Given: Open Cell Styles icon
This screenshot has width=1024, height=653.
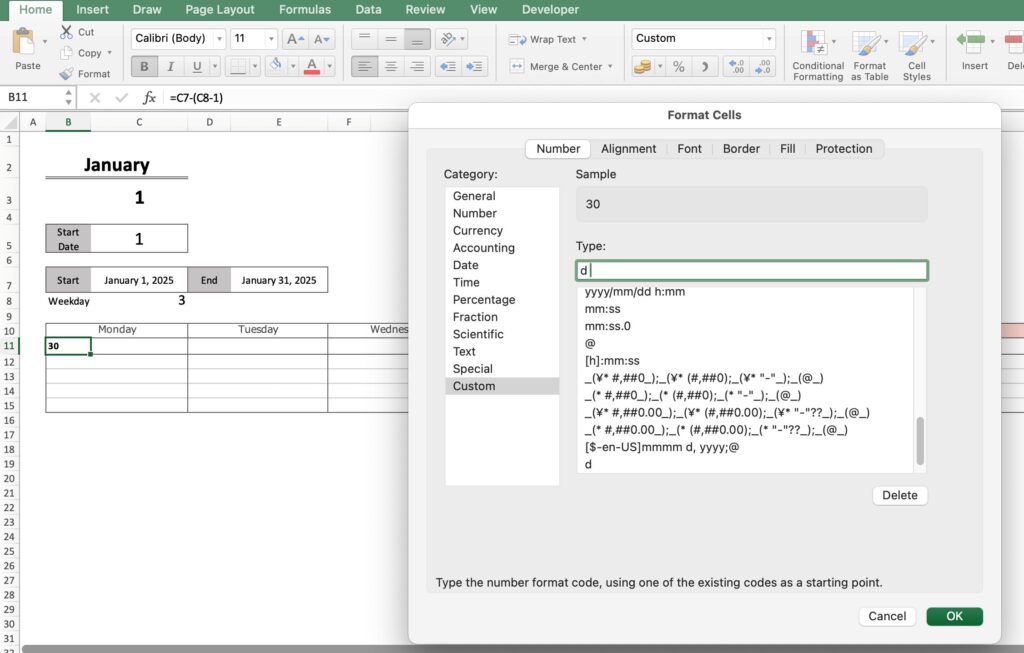Looking at the screenshot, I should 912,43.
